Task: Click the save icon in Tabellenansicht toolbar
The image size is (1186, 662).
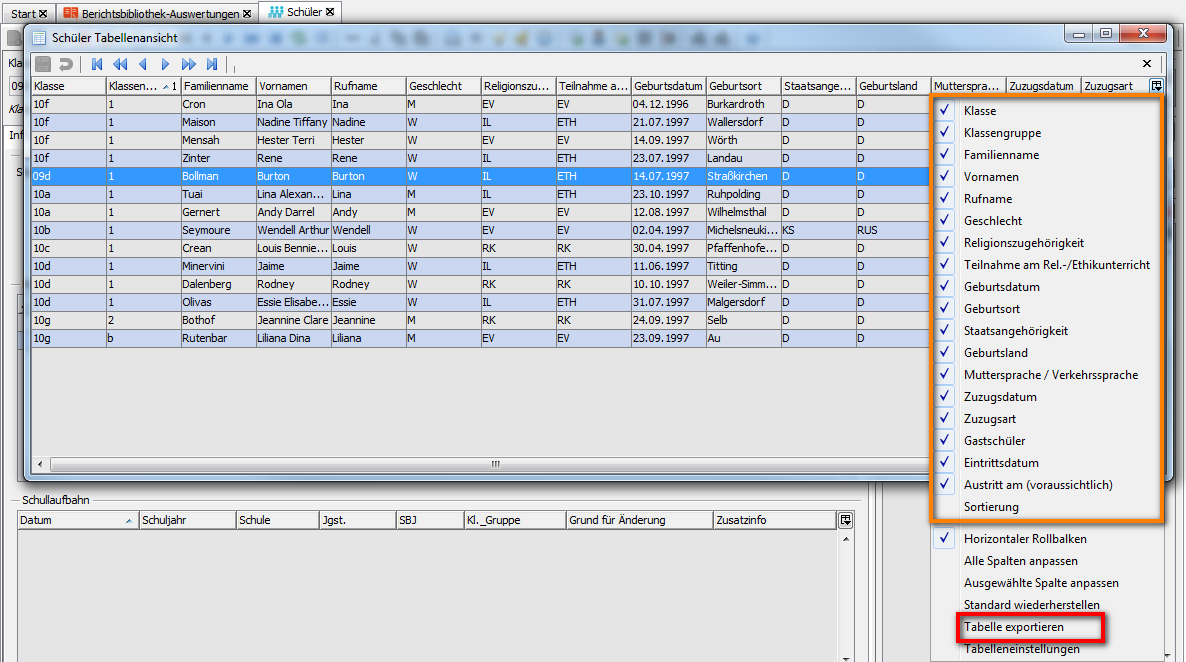Action: click(43, 64)
